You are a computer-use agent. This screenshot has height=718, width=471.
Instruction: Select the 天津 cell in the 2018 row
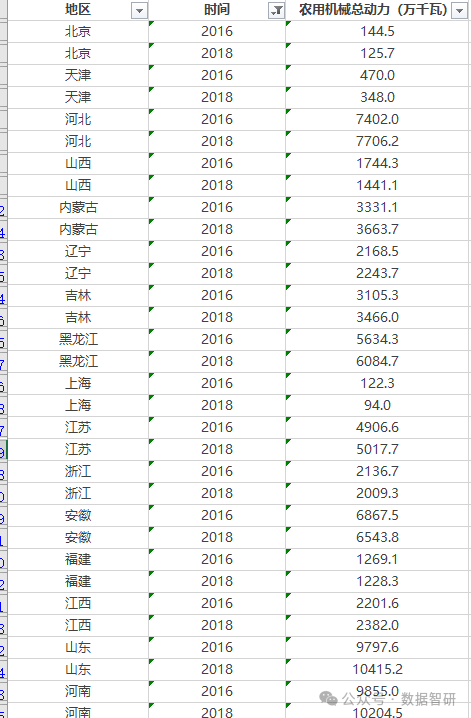click(x=78, y=98)
